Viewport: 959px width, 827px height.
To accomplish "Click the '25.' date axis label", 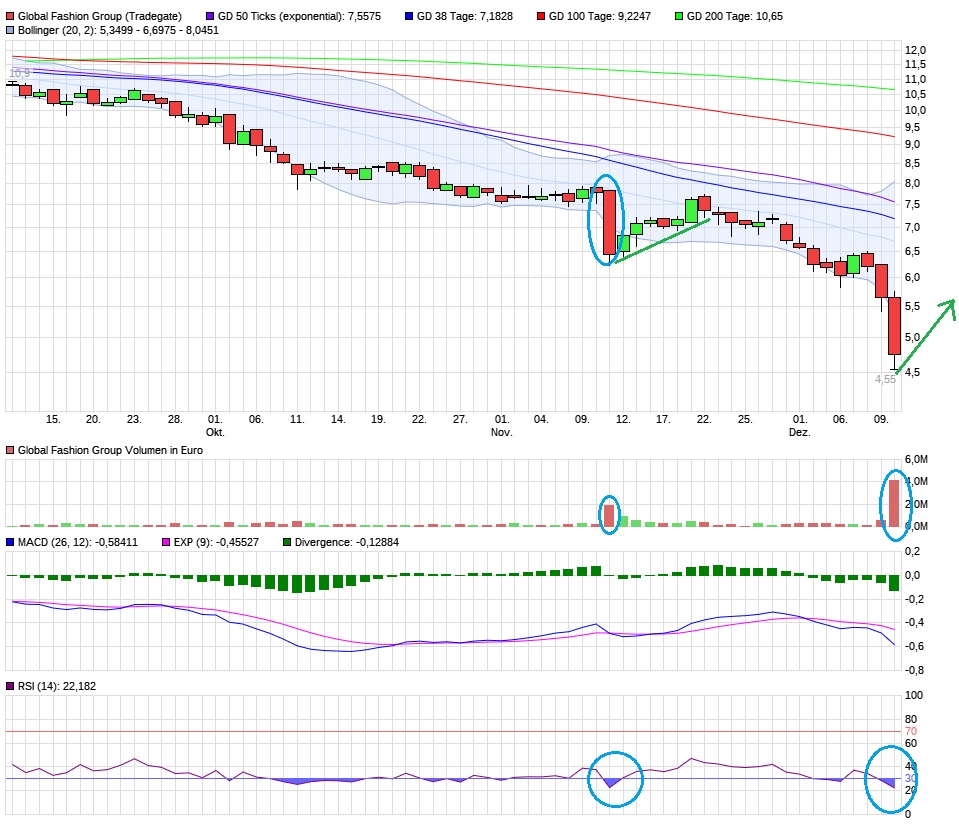I will (x=745, y=420).
